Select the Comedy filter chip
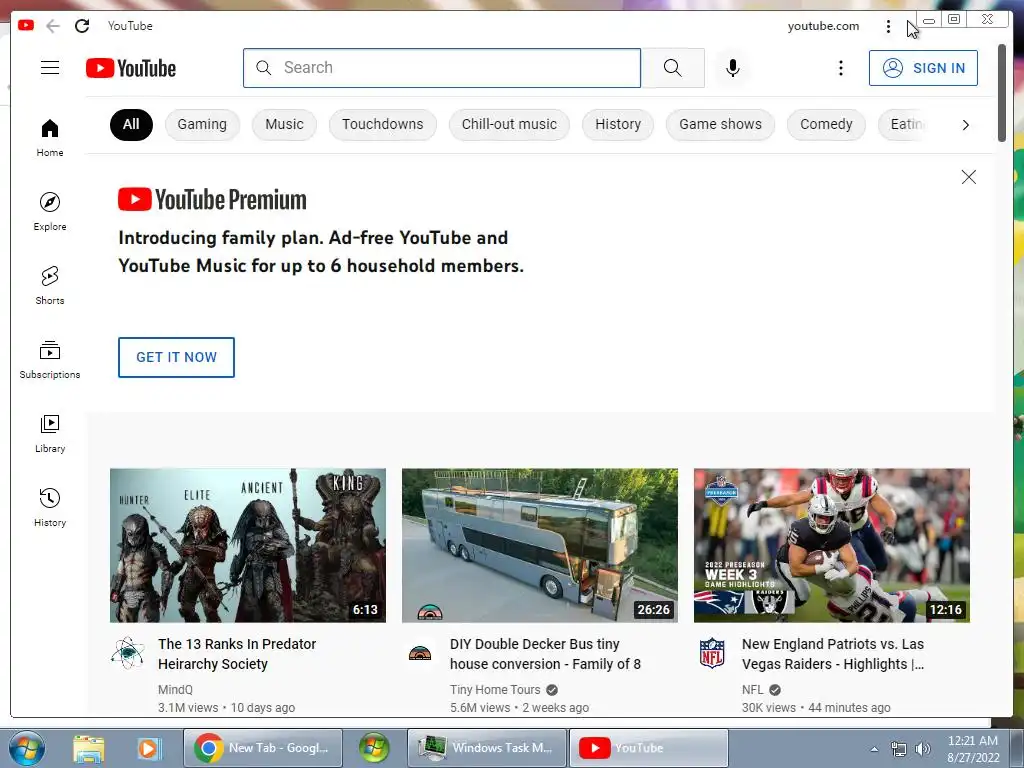 tap(826, 124)
